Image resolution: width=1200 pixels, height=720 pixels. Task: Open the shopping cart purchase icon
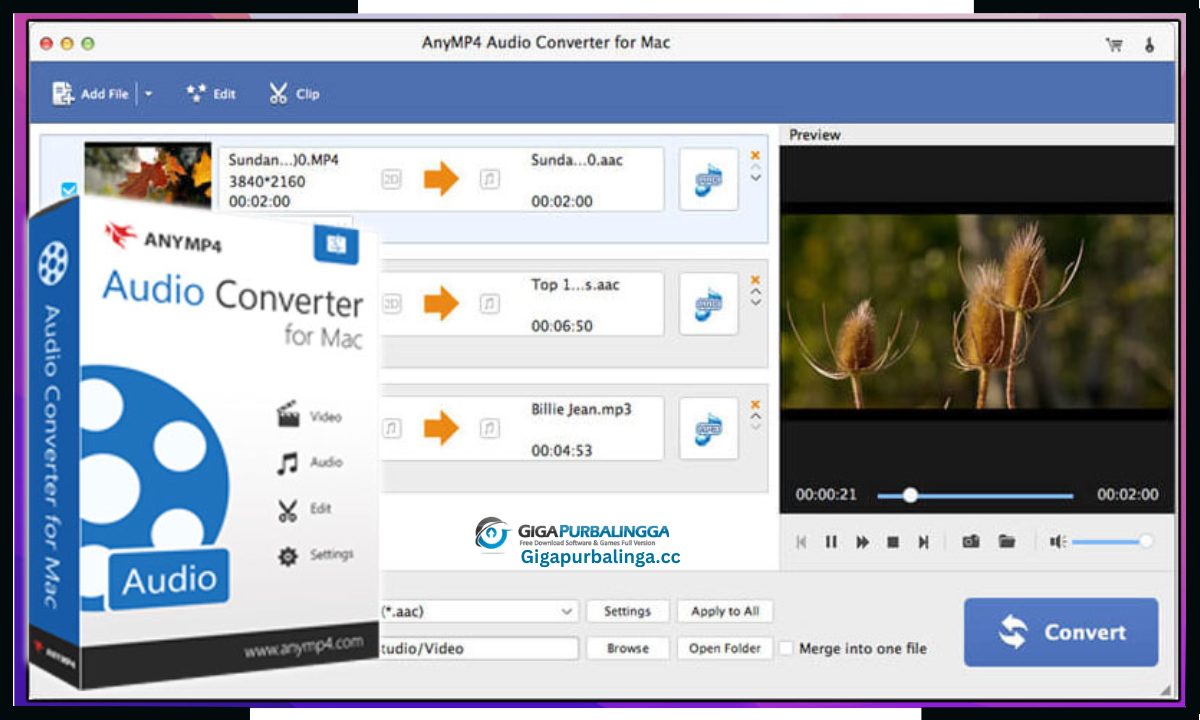point(1114,44)
